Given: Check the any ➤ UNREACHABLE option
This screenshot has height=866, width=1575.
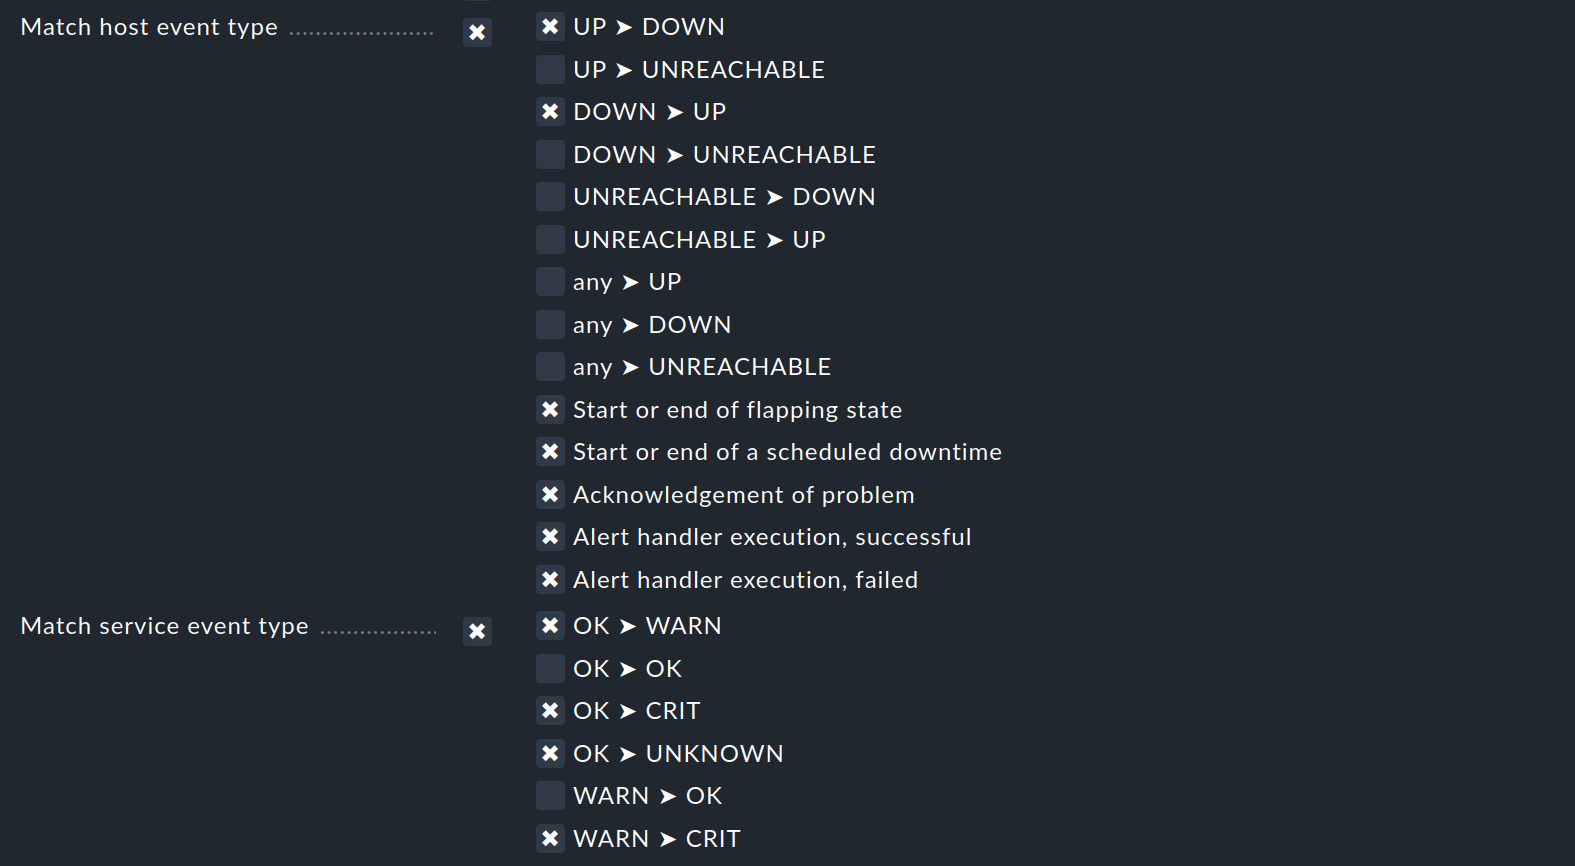Looking at the screenshot, I should coord(551,366).
